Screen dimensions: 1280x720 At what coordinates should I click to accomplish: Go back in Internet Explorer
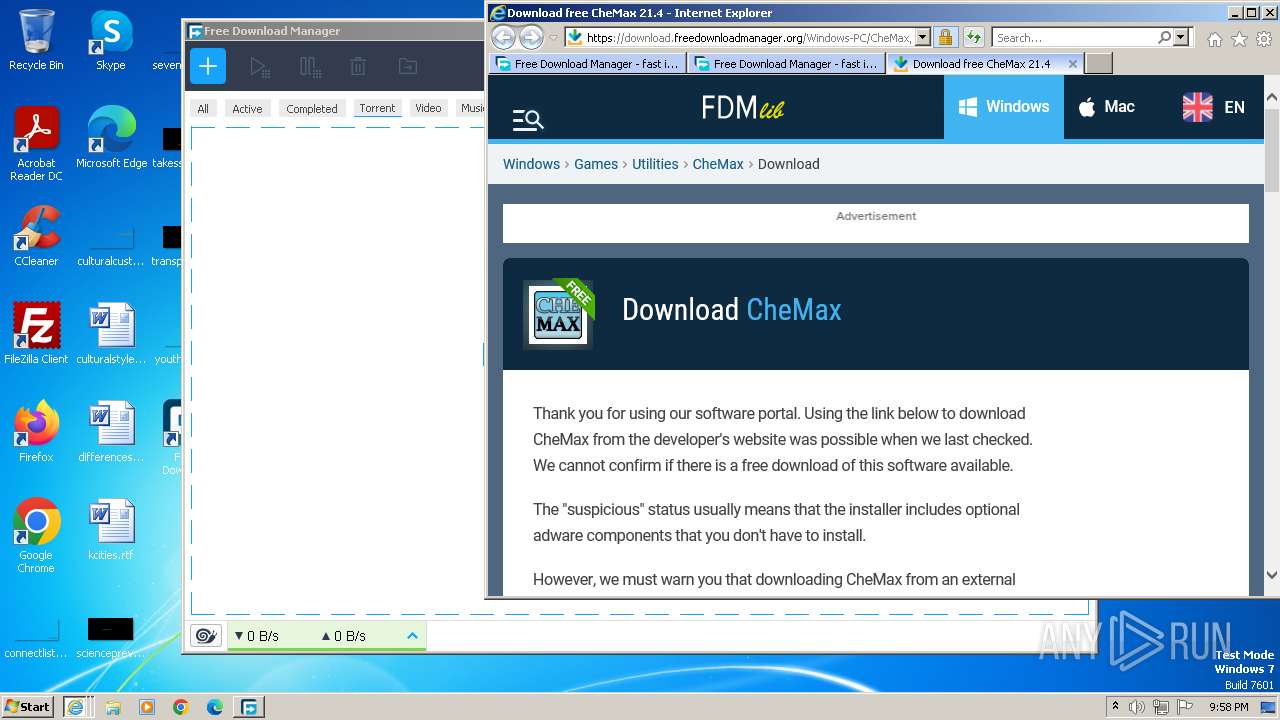point(503,38)
